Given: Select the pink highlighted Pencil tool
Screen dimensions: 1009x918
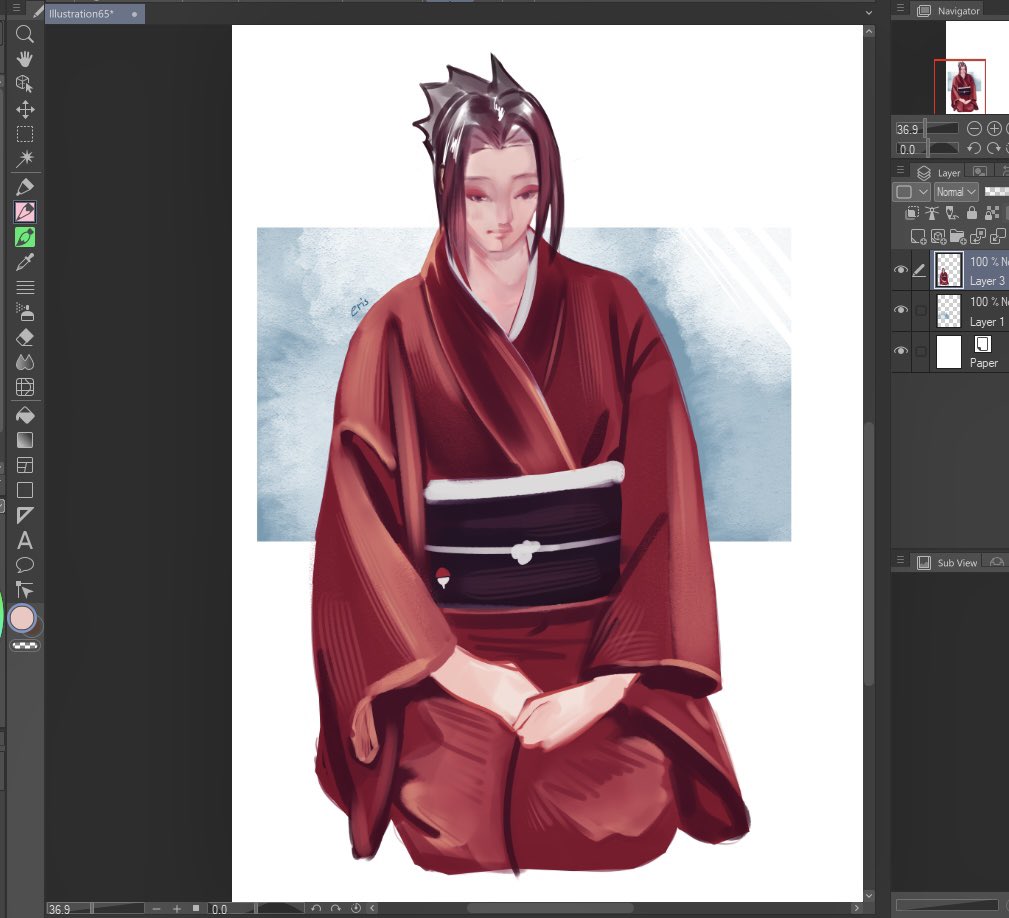Looking at the screenshot, I should (x=24, y=212).
